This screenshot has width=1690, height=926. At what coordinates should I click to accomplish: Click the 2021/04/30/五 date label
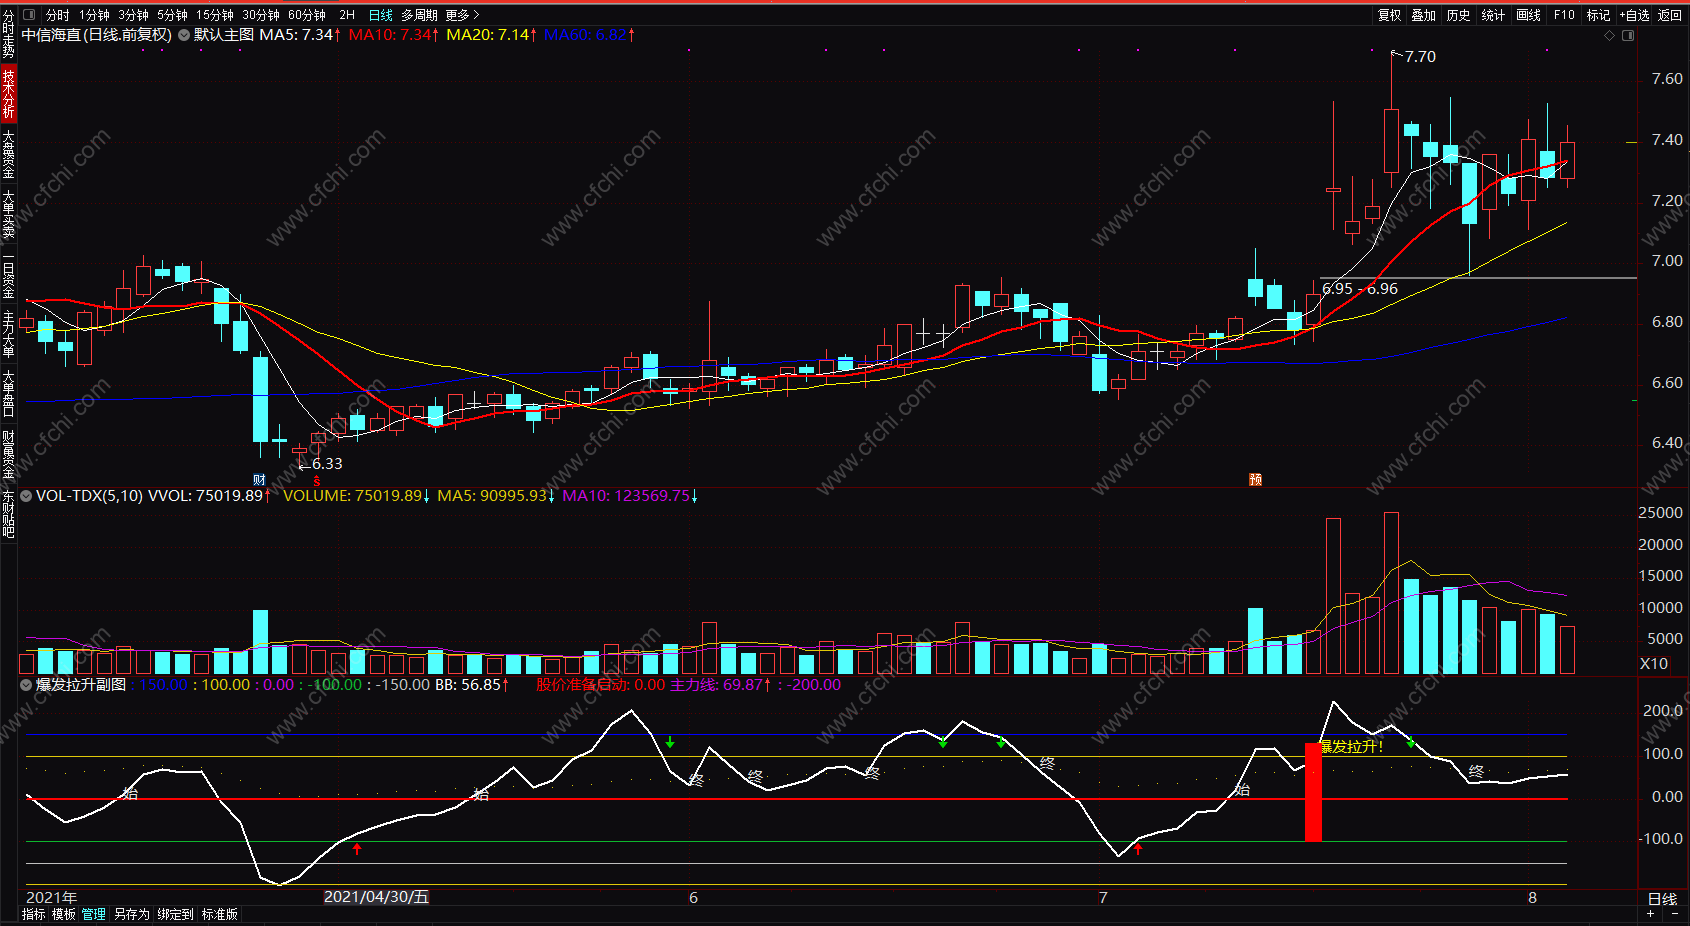pyautogui.click(x=376, y=897)
